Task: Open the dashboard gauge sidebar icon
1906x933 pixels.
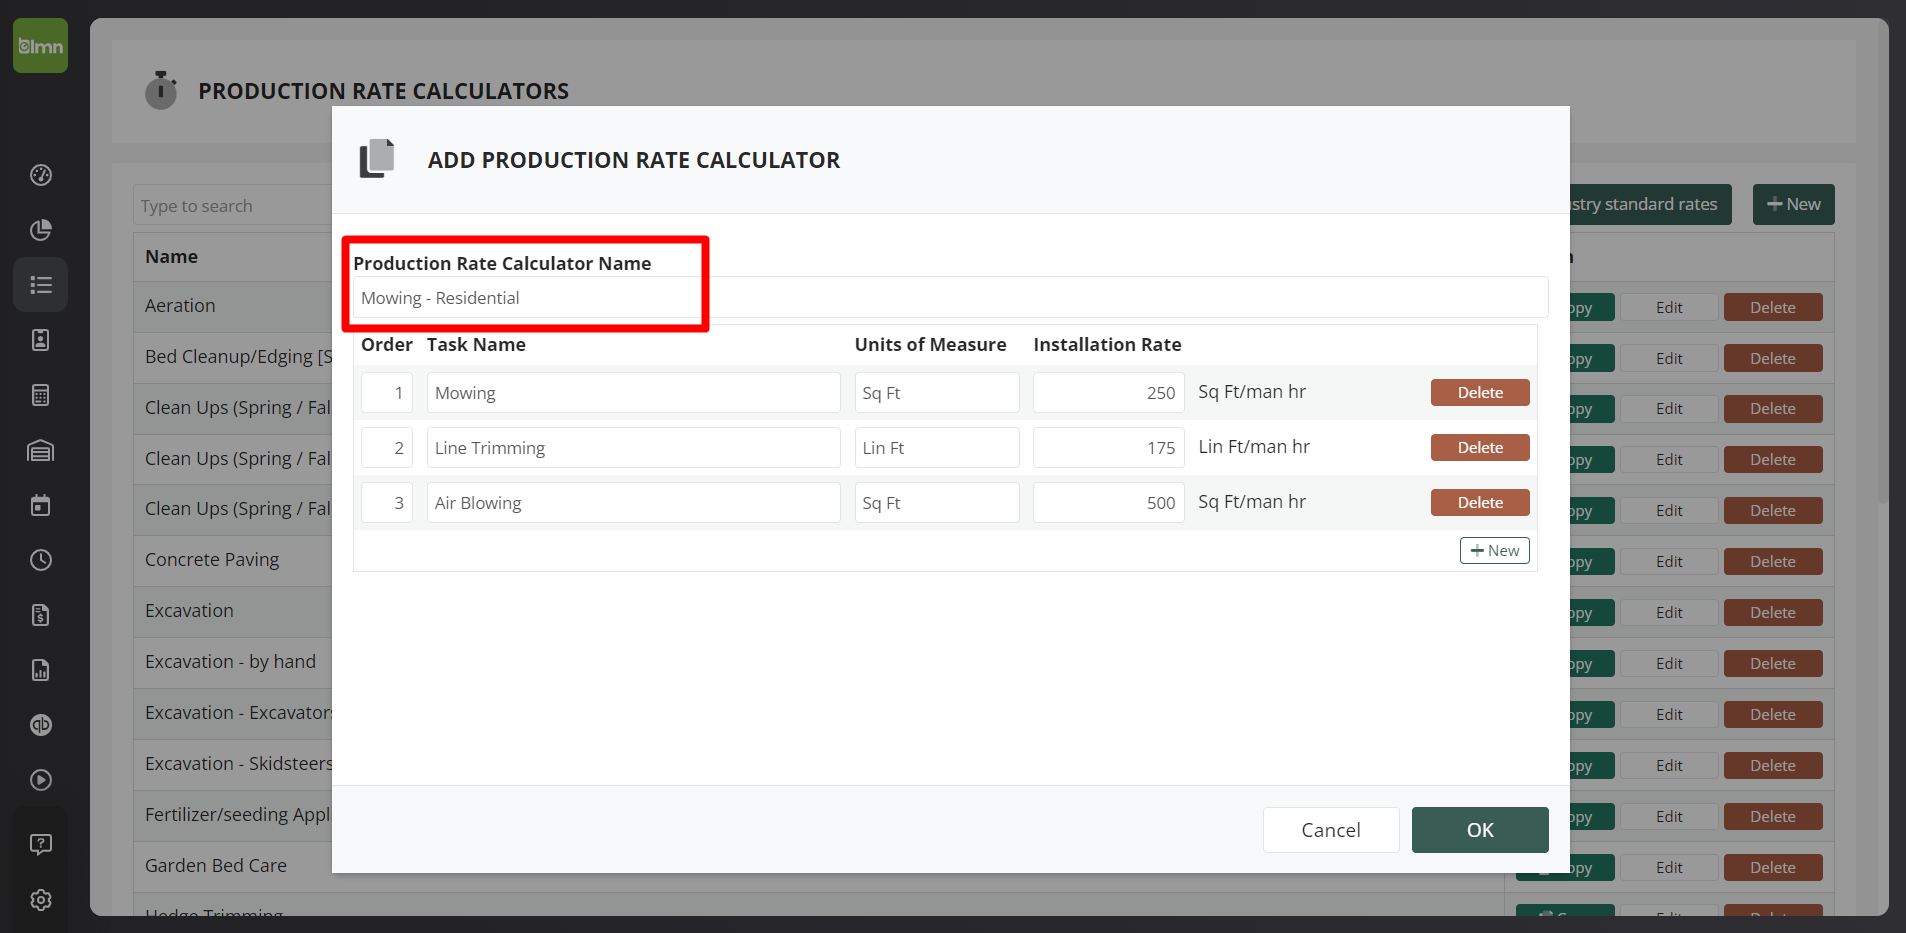Action: (x=40, y=175)
